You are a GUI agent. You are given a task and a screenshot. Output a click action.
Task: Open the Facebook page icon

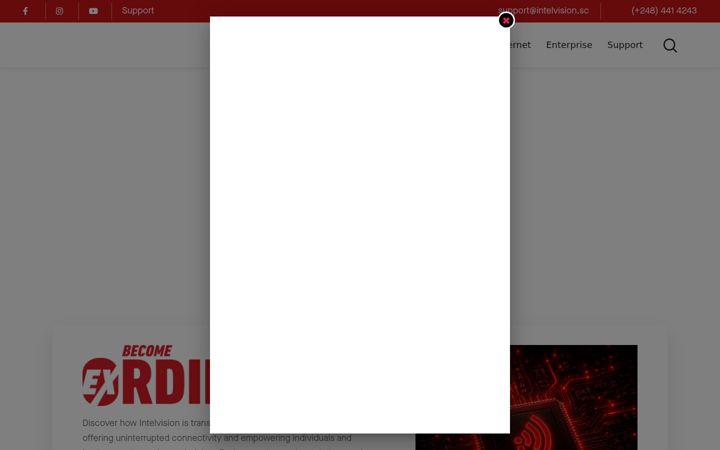[x=26, y=11]
